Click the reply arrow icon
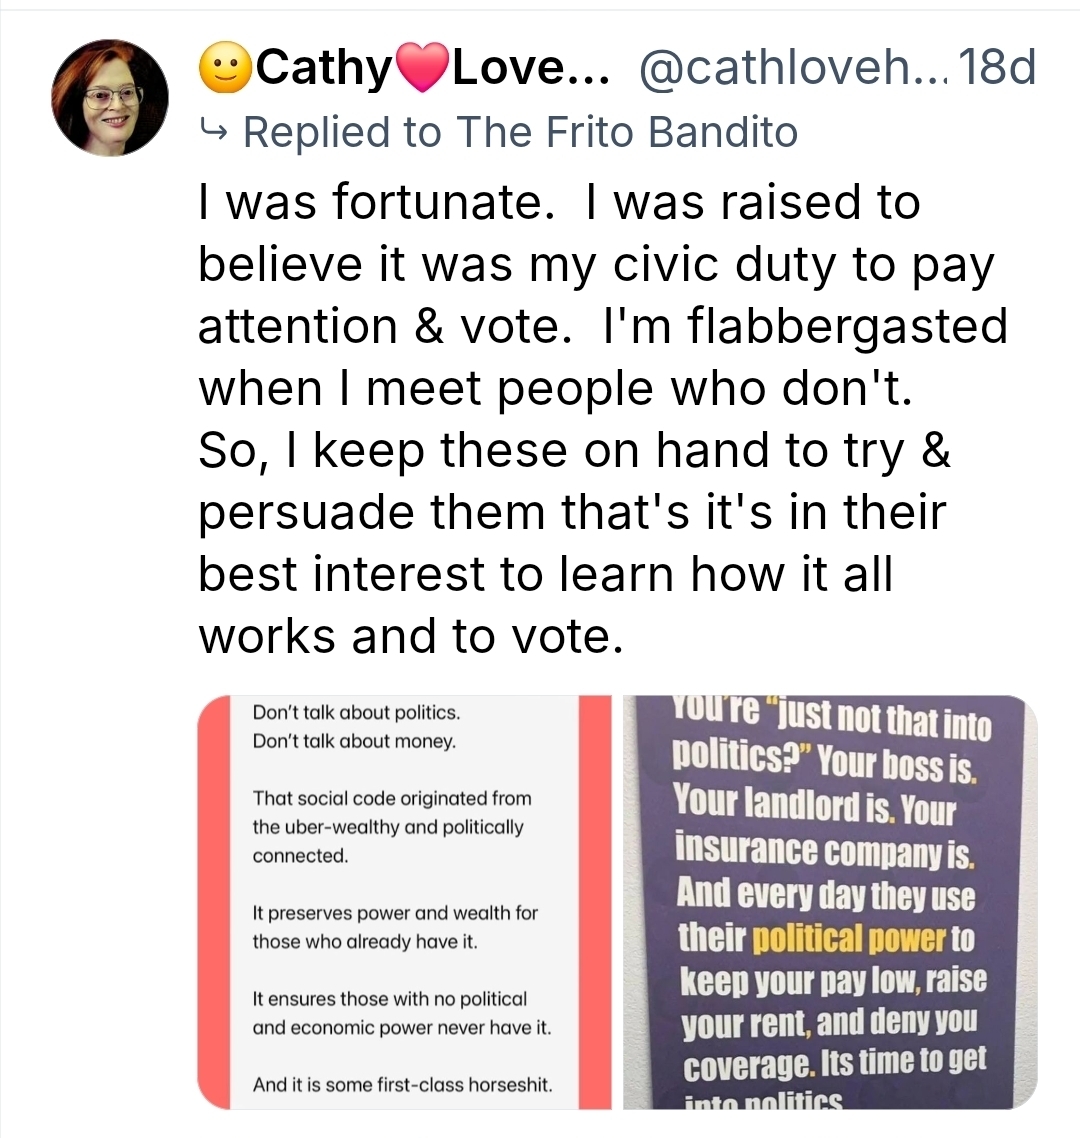 point(213,130)
